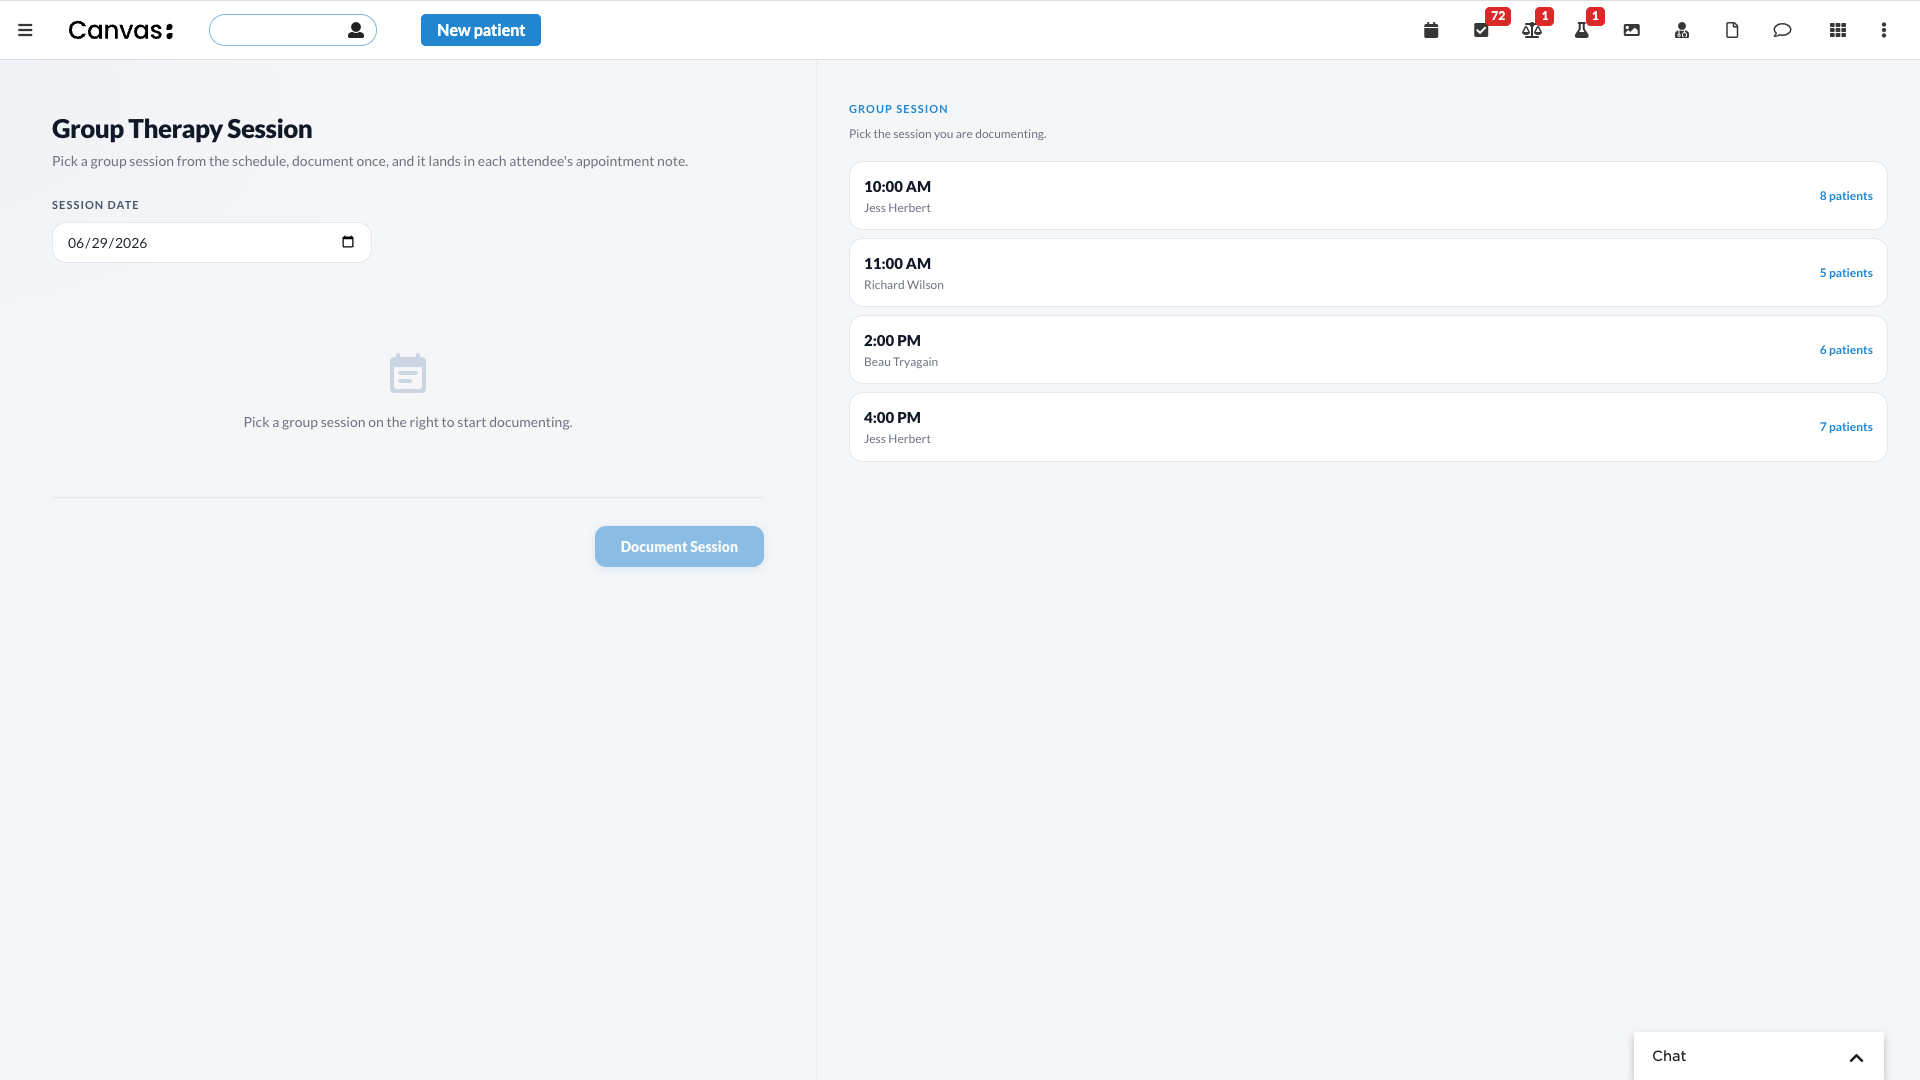Select the 4:00 PM Jess Herbert session

tap(1368, 427)
